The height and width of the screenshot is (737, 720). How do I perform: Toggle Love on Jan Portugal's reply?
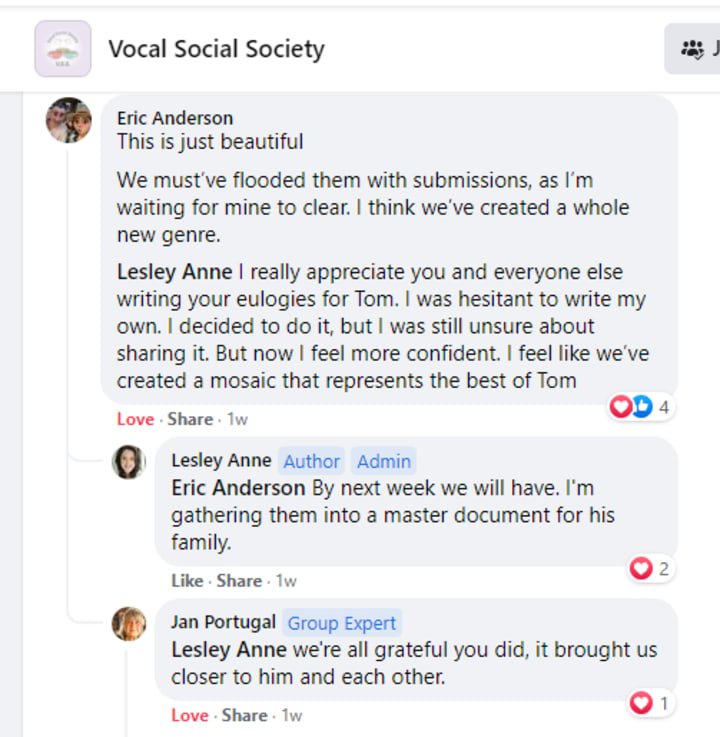tap(189, 715)
